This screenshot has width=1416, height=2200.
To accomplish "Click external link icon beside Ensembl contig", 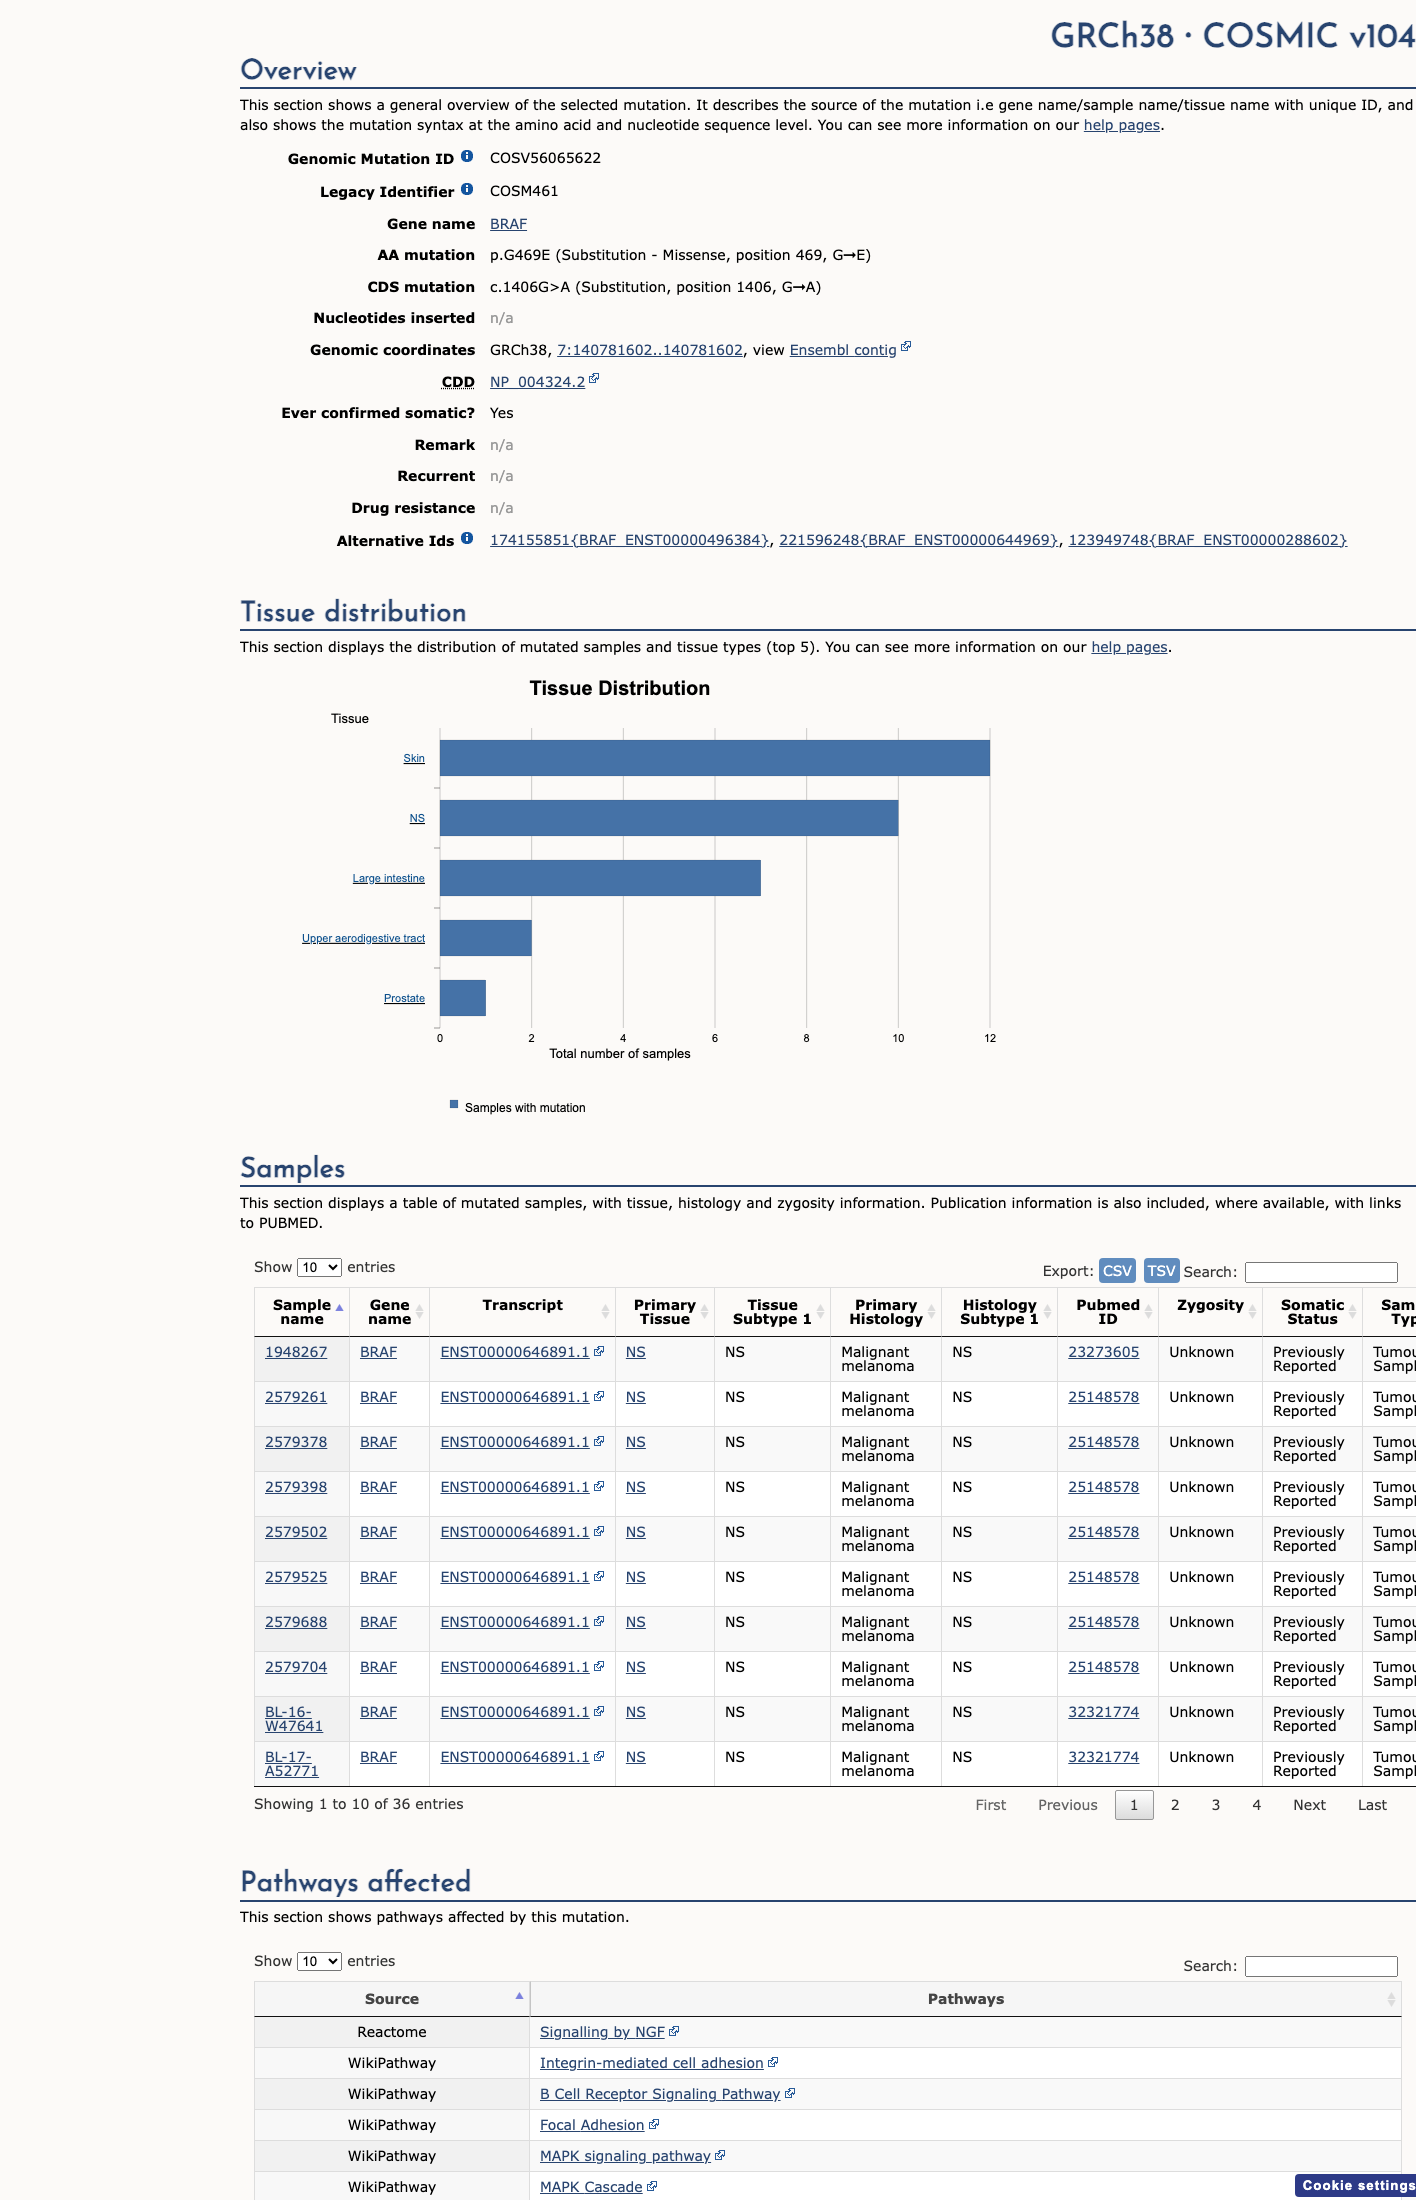I will coord(906,347).
